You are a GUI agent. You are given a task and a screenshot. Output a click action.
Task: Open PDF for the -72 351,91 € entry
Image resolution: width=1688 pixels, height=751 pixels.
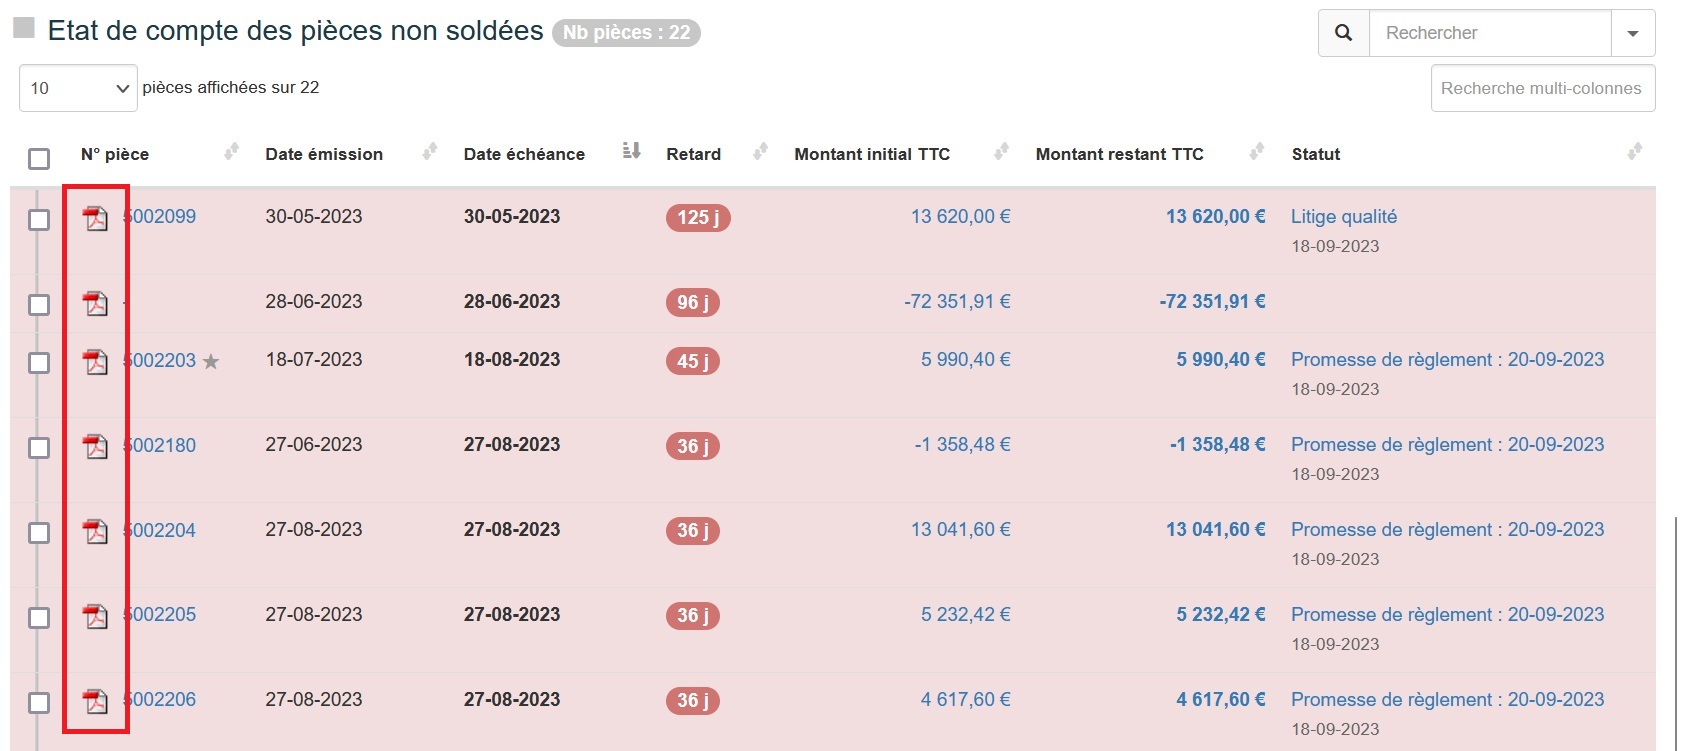point(95,303)
